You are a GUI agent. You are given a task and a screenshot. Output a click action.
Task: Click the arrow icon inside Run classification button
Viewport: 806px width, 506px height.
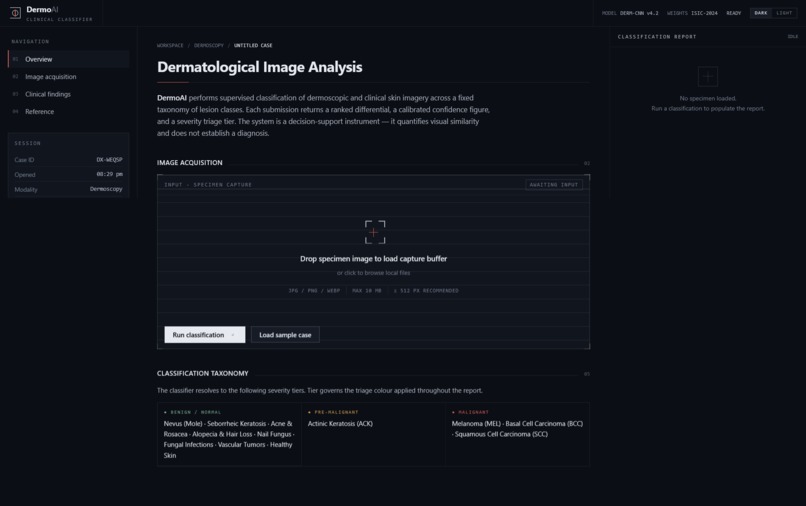pyautogui.click(x=233, y=335)
